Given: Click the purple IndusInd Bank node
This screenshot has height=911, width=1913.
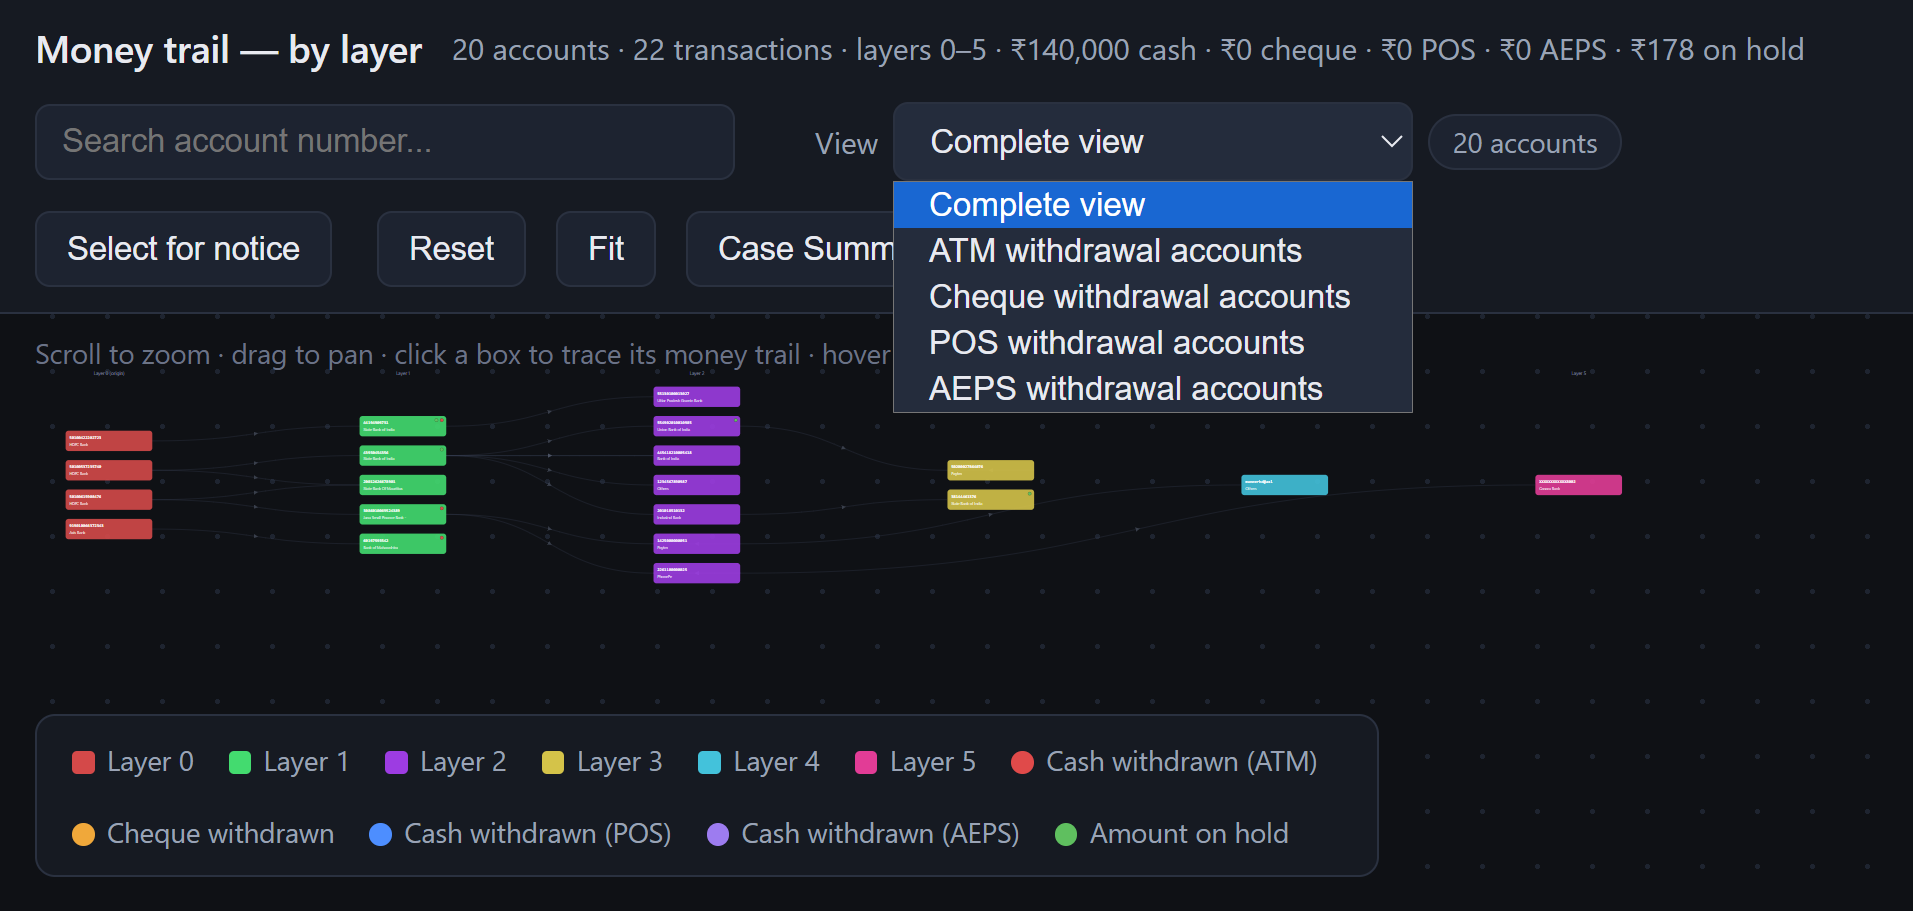Looking at the screenshot, I should (x=697, y=514).
